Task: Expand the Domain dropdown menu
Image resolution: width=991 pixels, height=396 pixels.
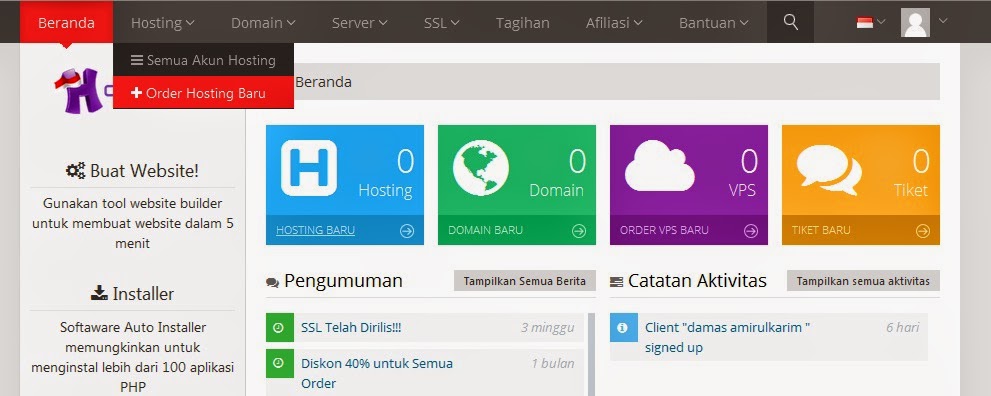Action: (263, 23)
